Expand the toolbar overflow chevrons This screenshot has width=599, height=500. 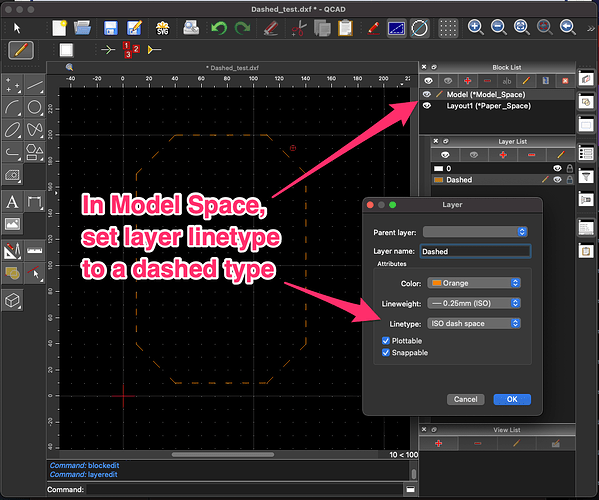590,28
